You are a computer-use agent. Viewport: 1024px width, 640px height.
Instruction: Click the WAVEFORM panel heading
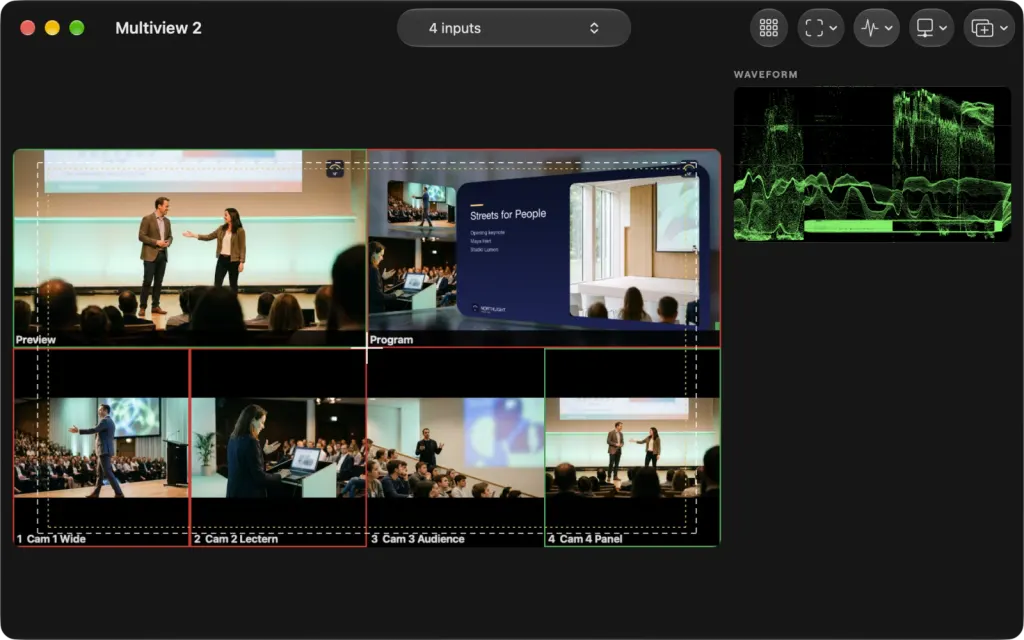tap(765, 74)
